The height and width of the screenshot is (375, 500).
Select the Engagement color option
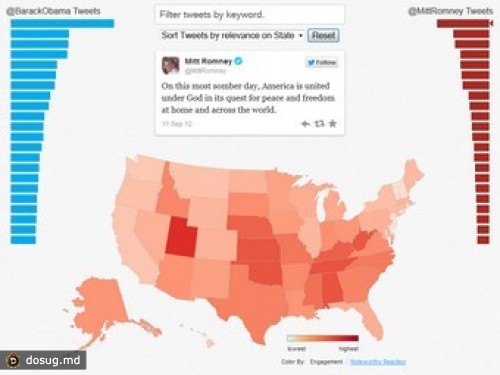pos(326,362)
